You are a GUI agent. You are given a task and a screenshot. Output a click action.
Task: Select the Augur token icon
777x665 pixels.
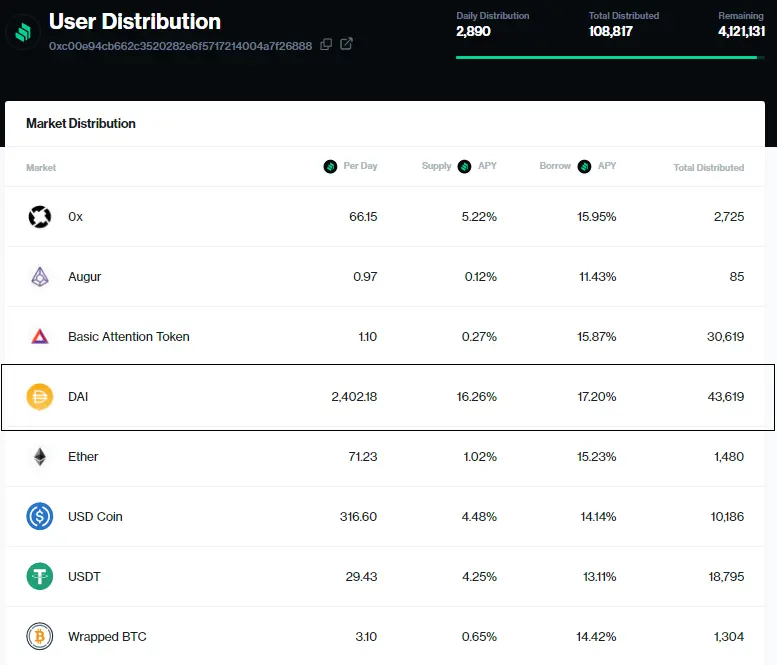40,277
